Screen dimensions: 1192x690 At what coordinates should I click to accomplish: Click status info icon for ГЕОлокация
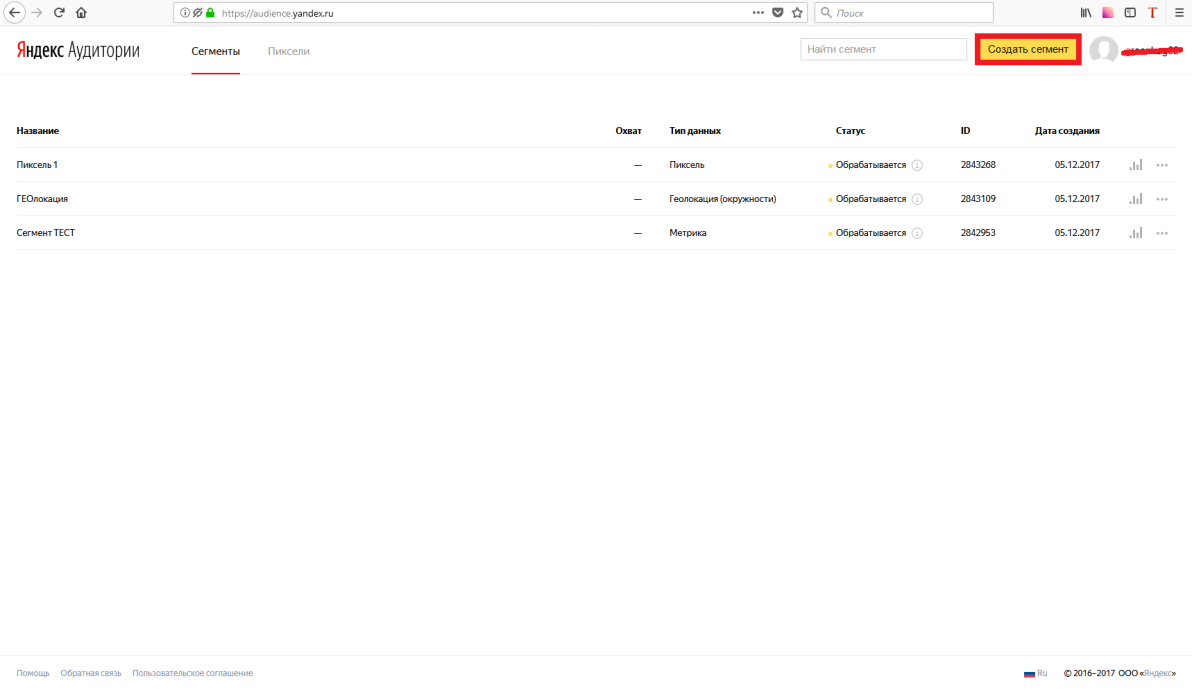[918, 199]
